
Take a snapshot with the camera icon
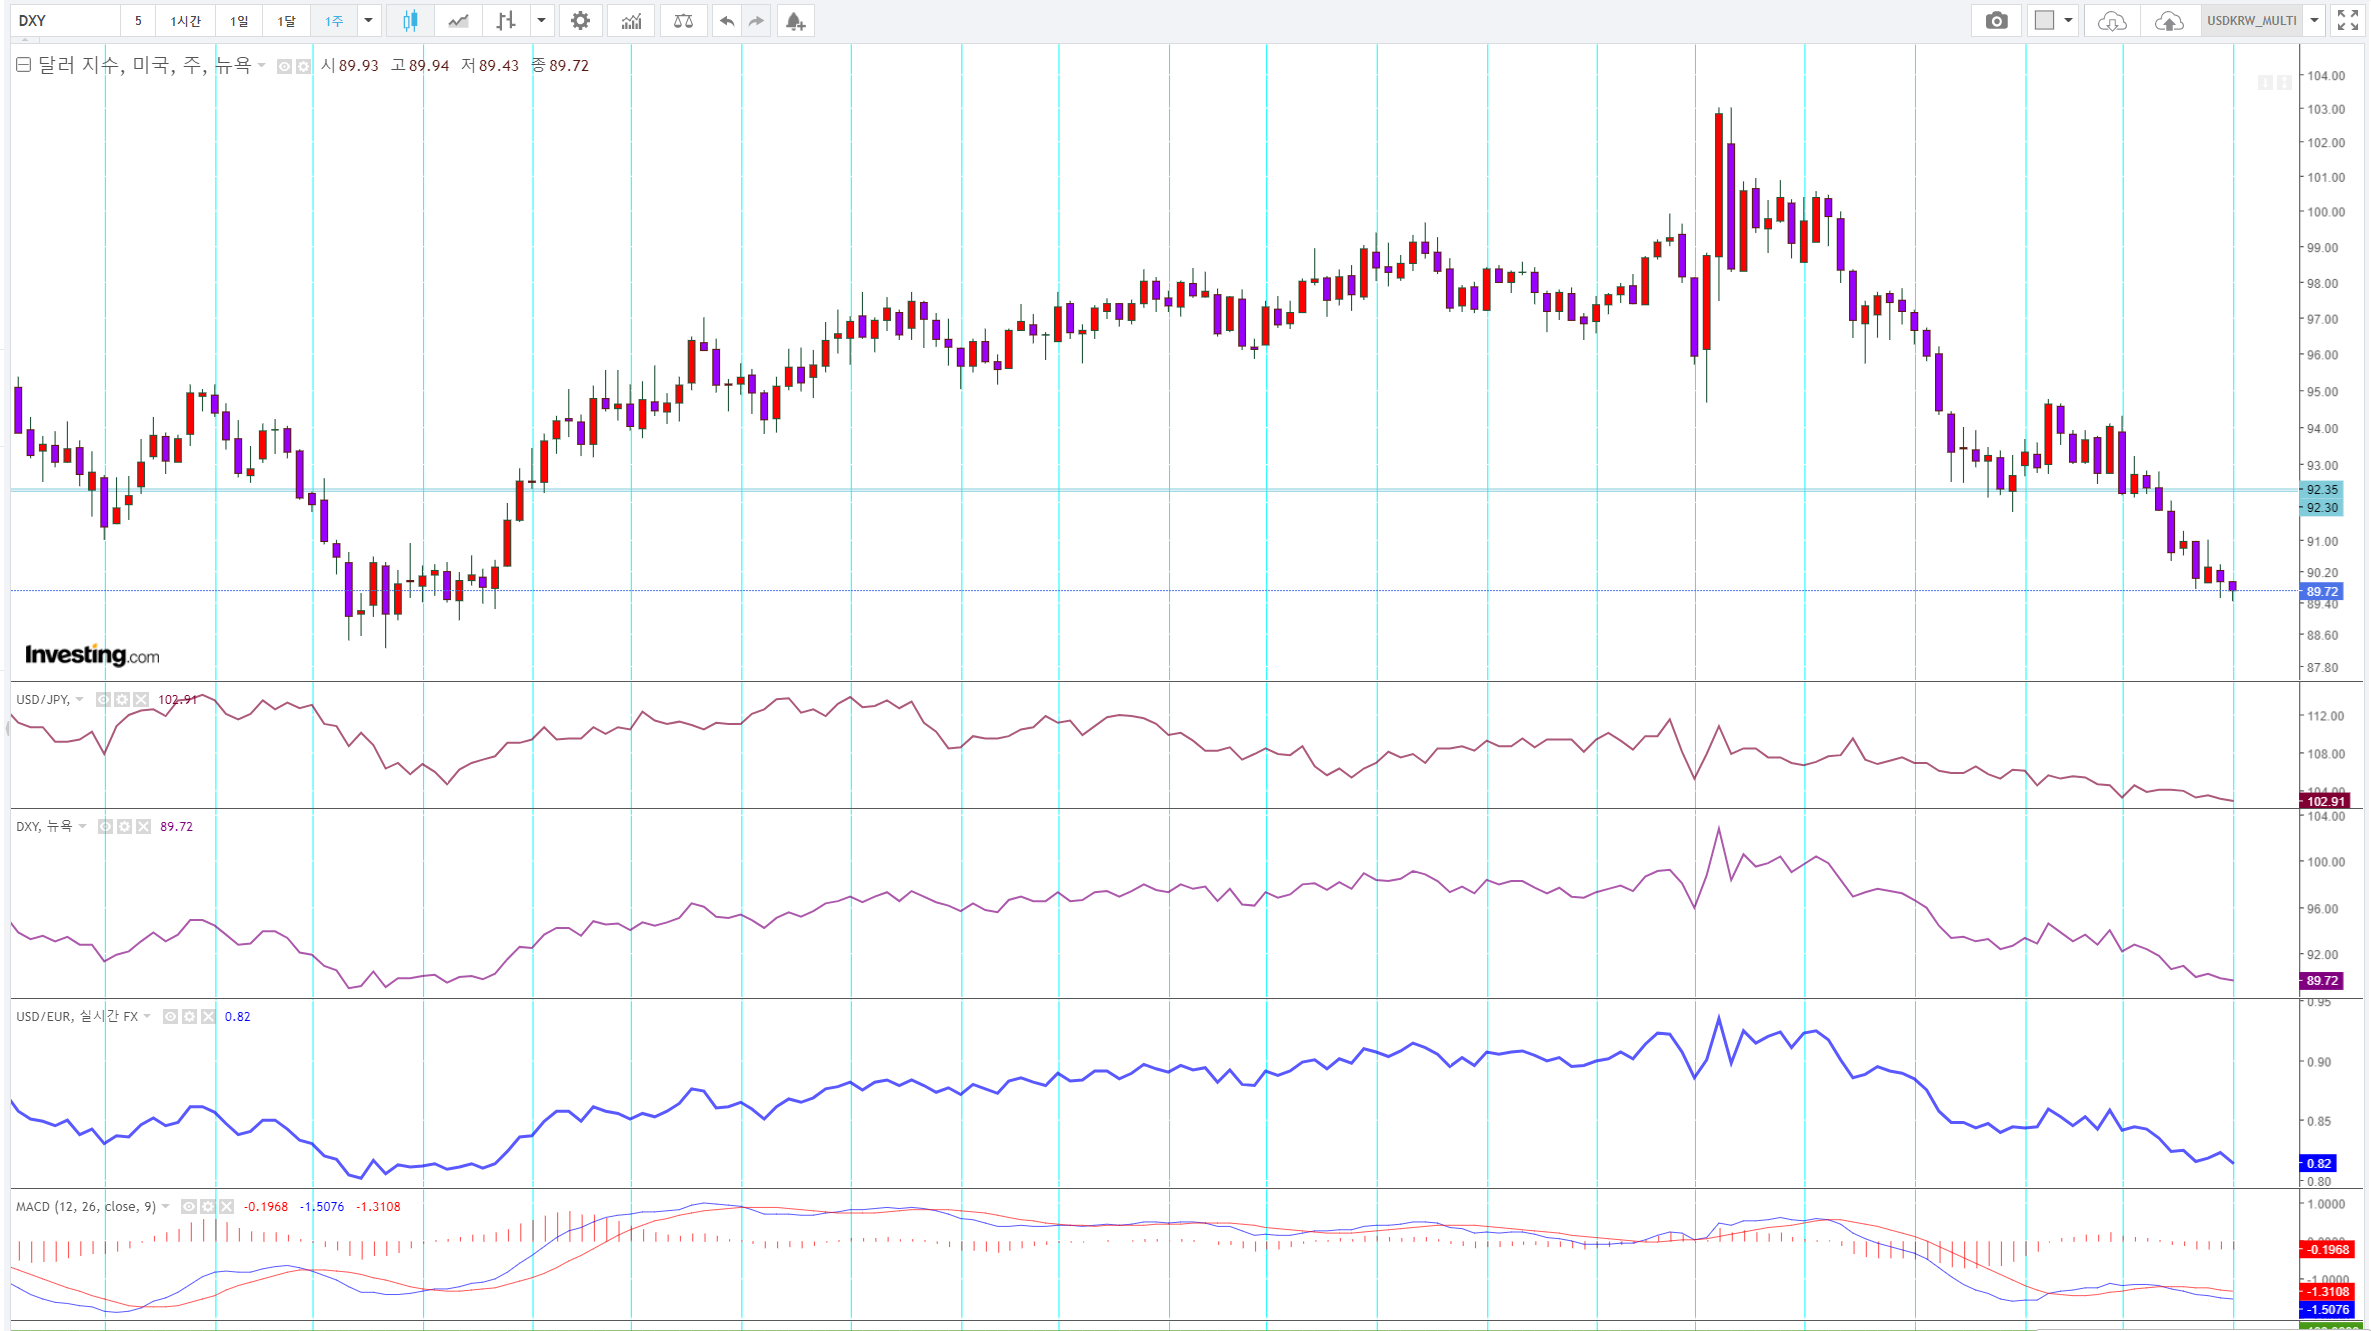1996,21
